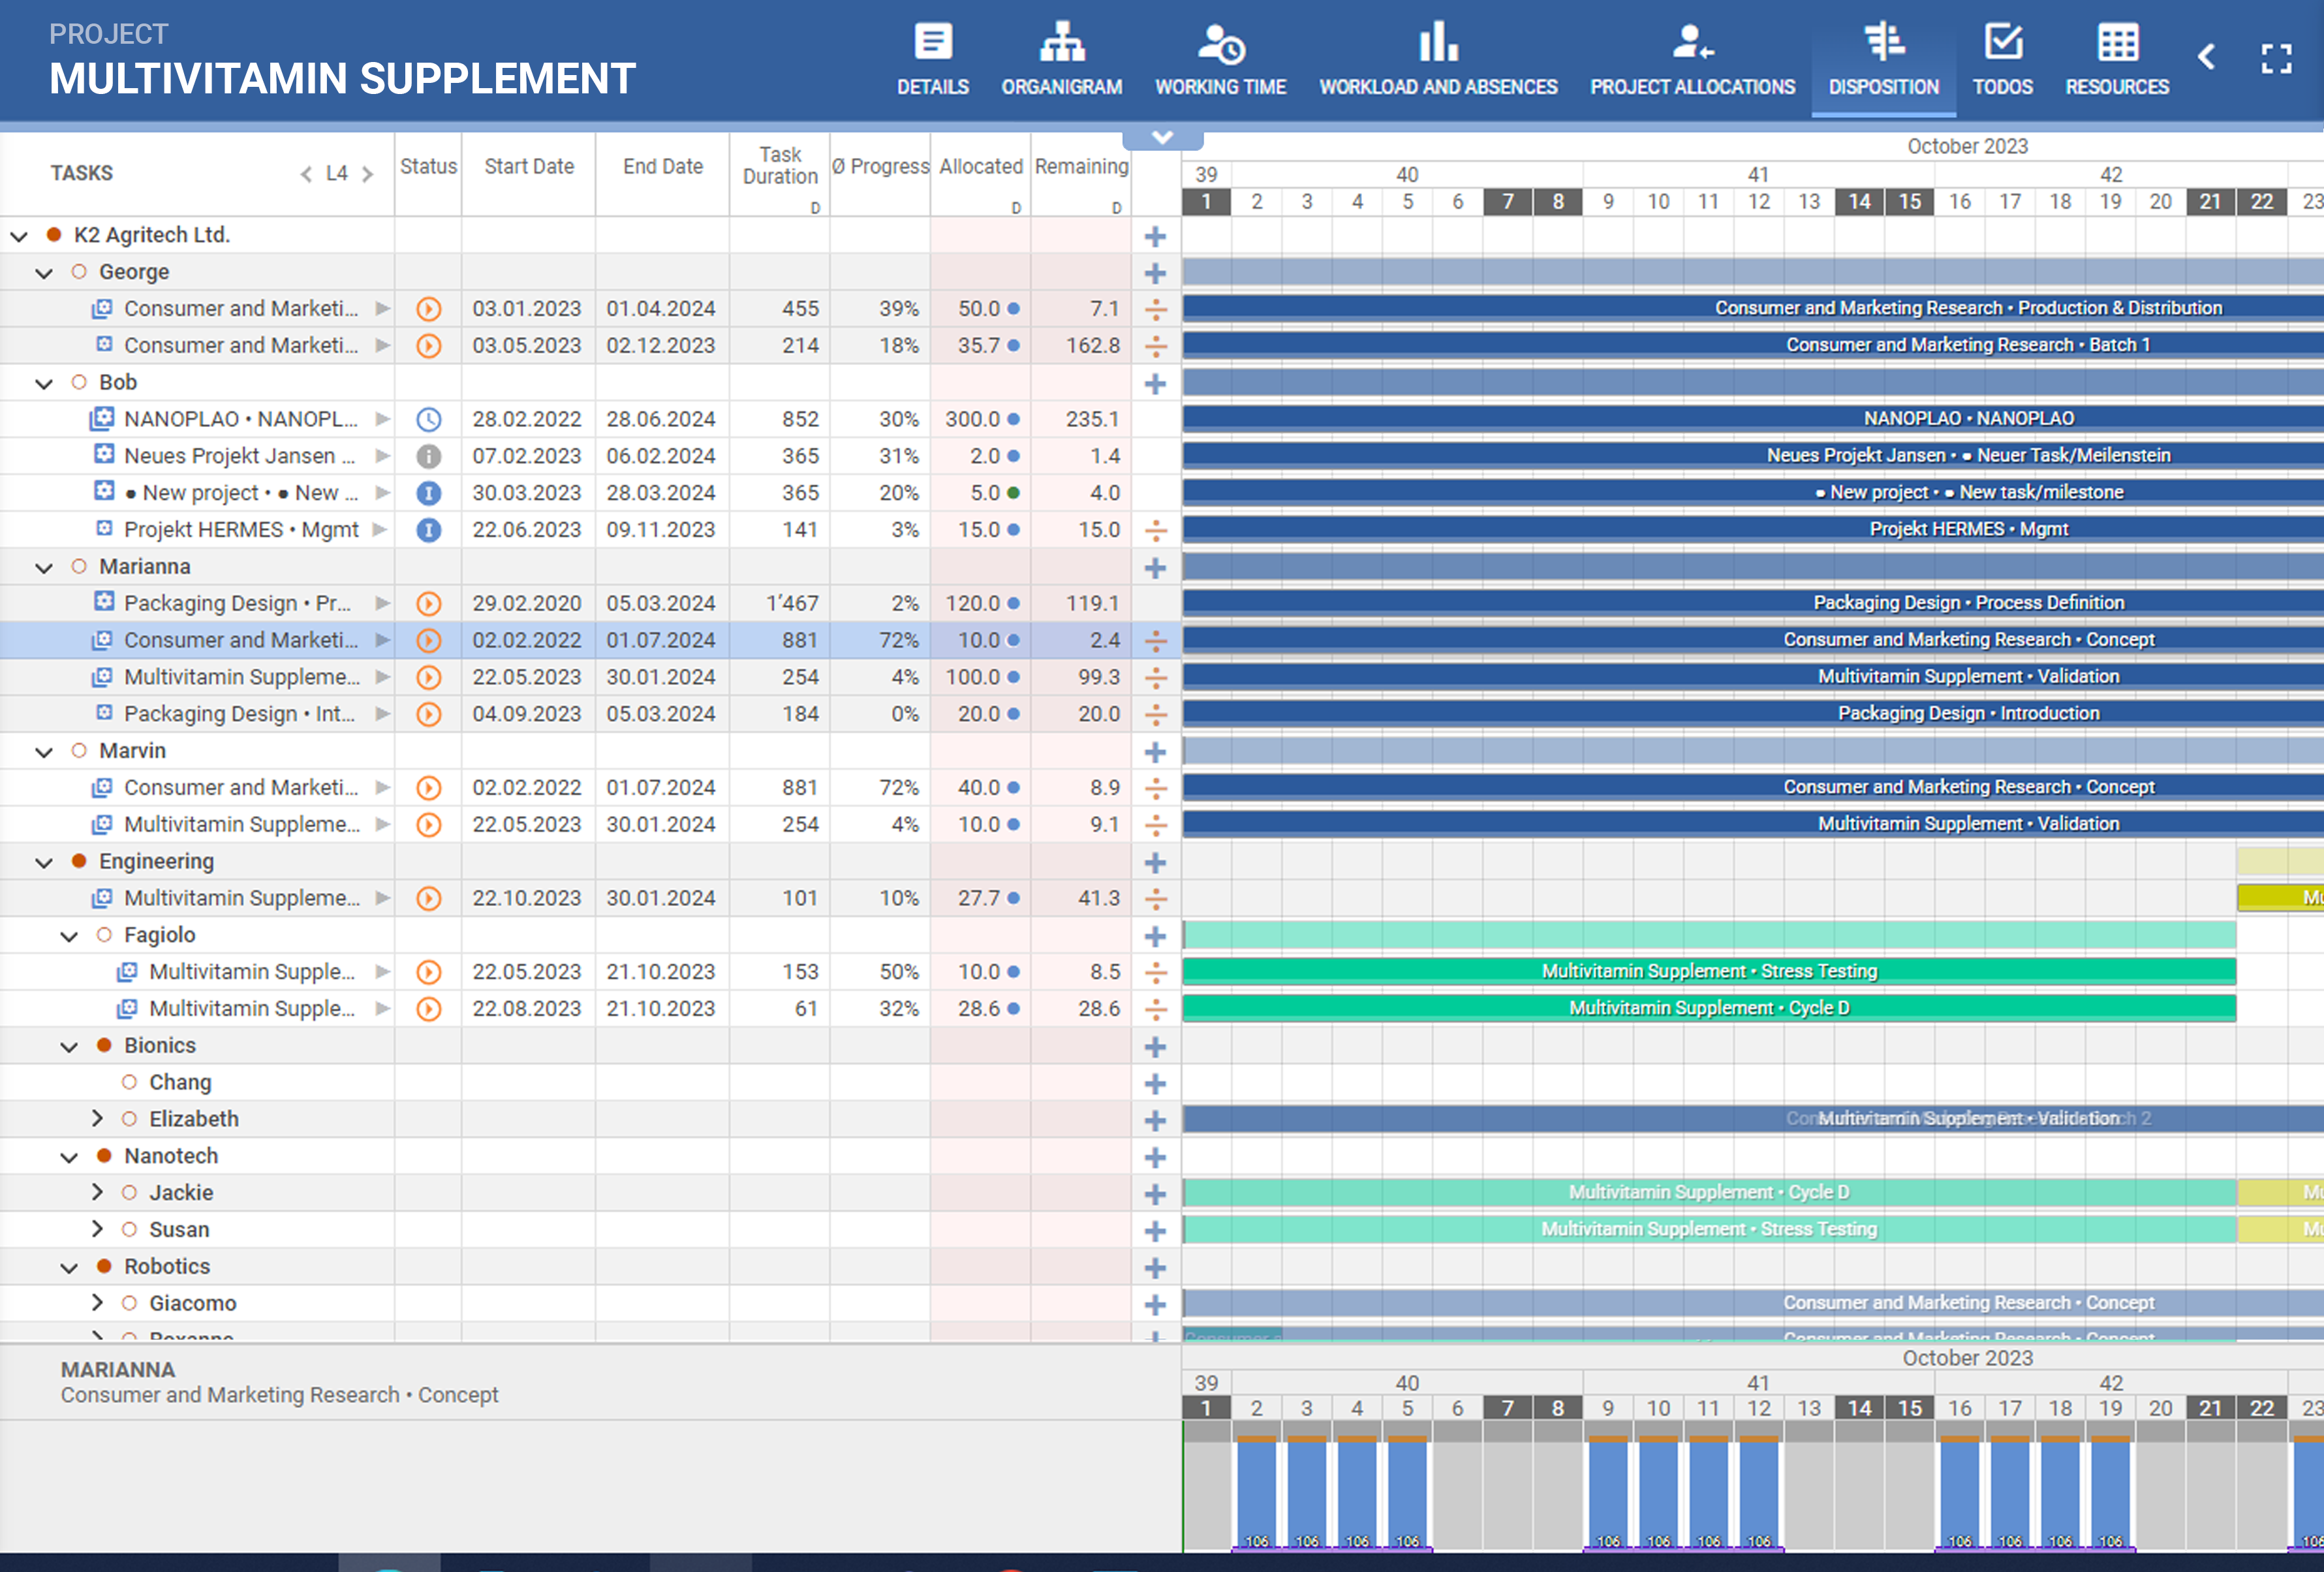Click play arrow next to Projekt HERMES
2324x1572 pixels.
[x=379, y=529]
